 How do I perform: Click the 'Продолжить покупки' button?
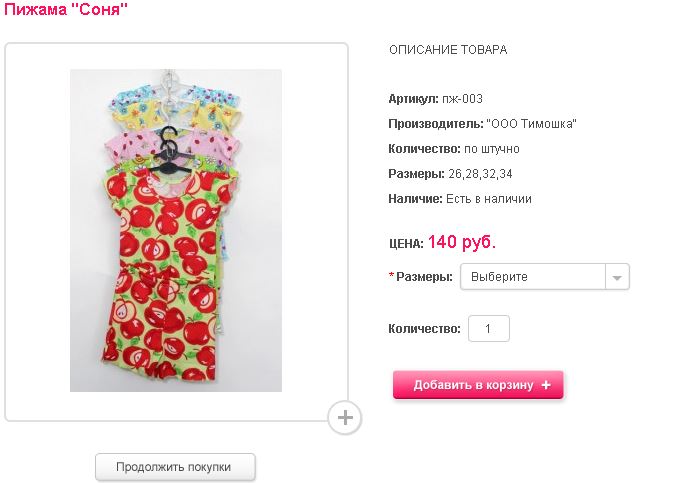coord(175,466)
